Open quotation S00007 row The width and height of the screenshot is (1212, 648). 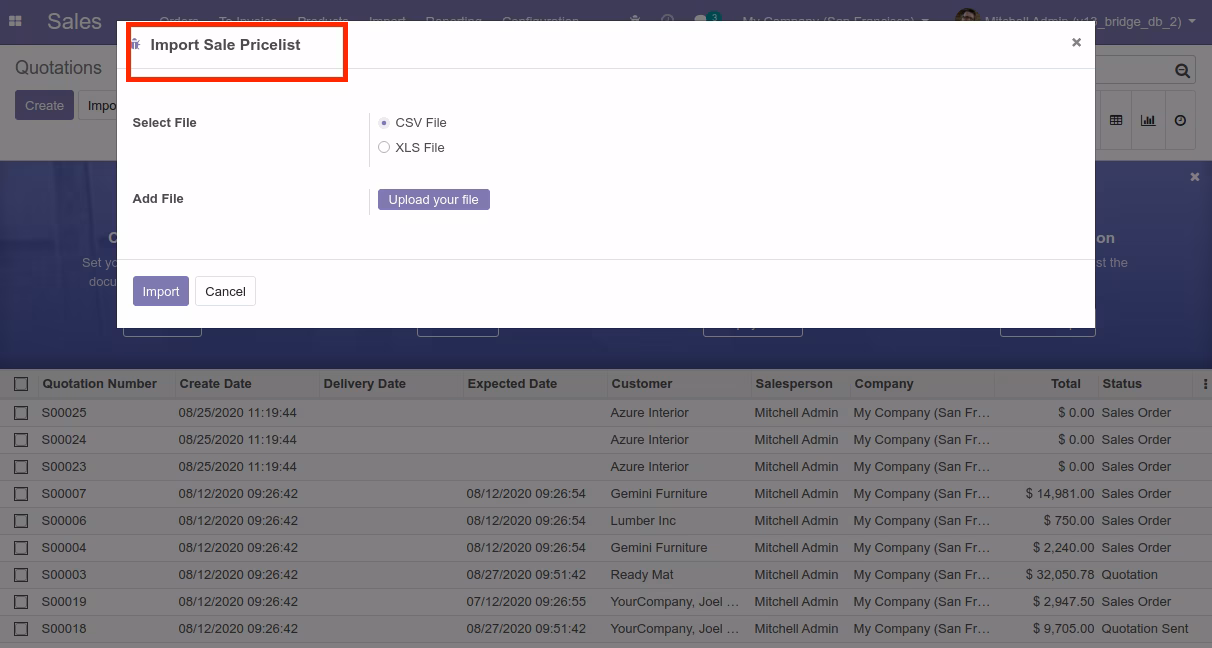606,494
